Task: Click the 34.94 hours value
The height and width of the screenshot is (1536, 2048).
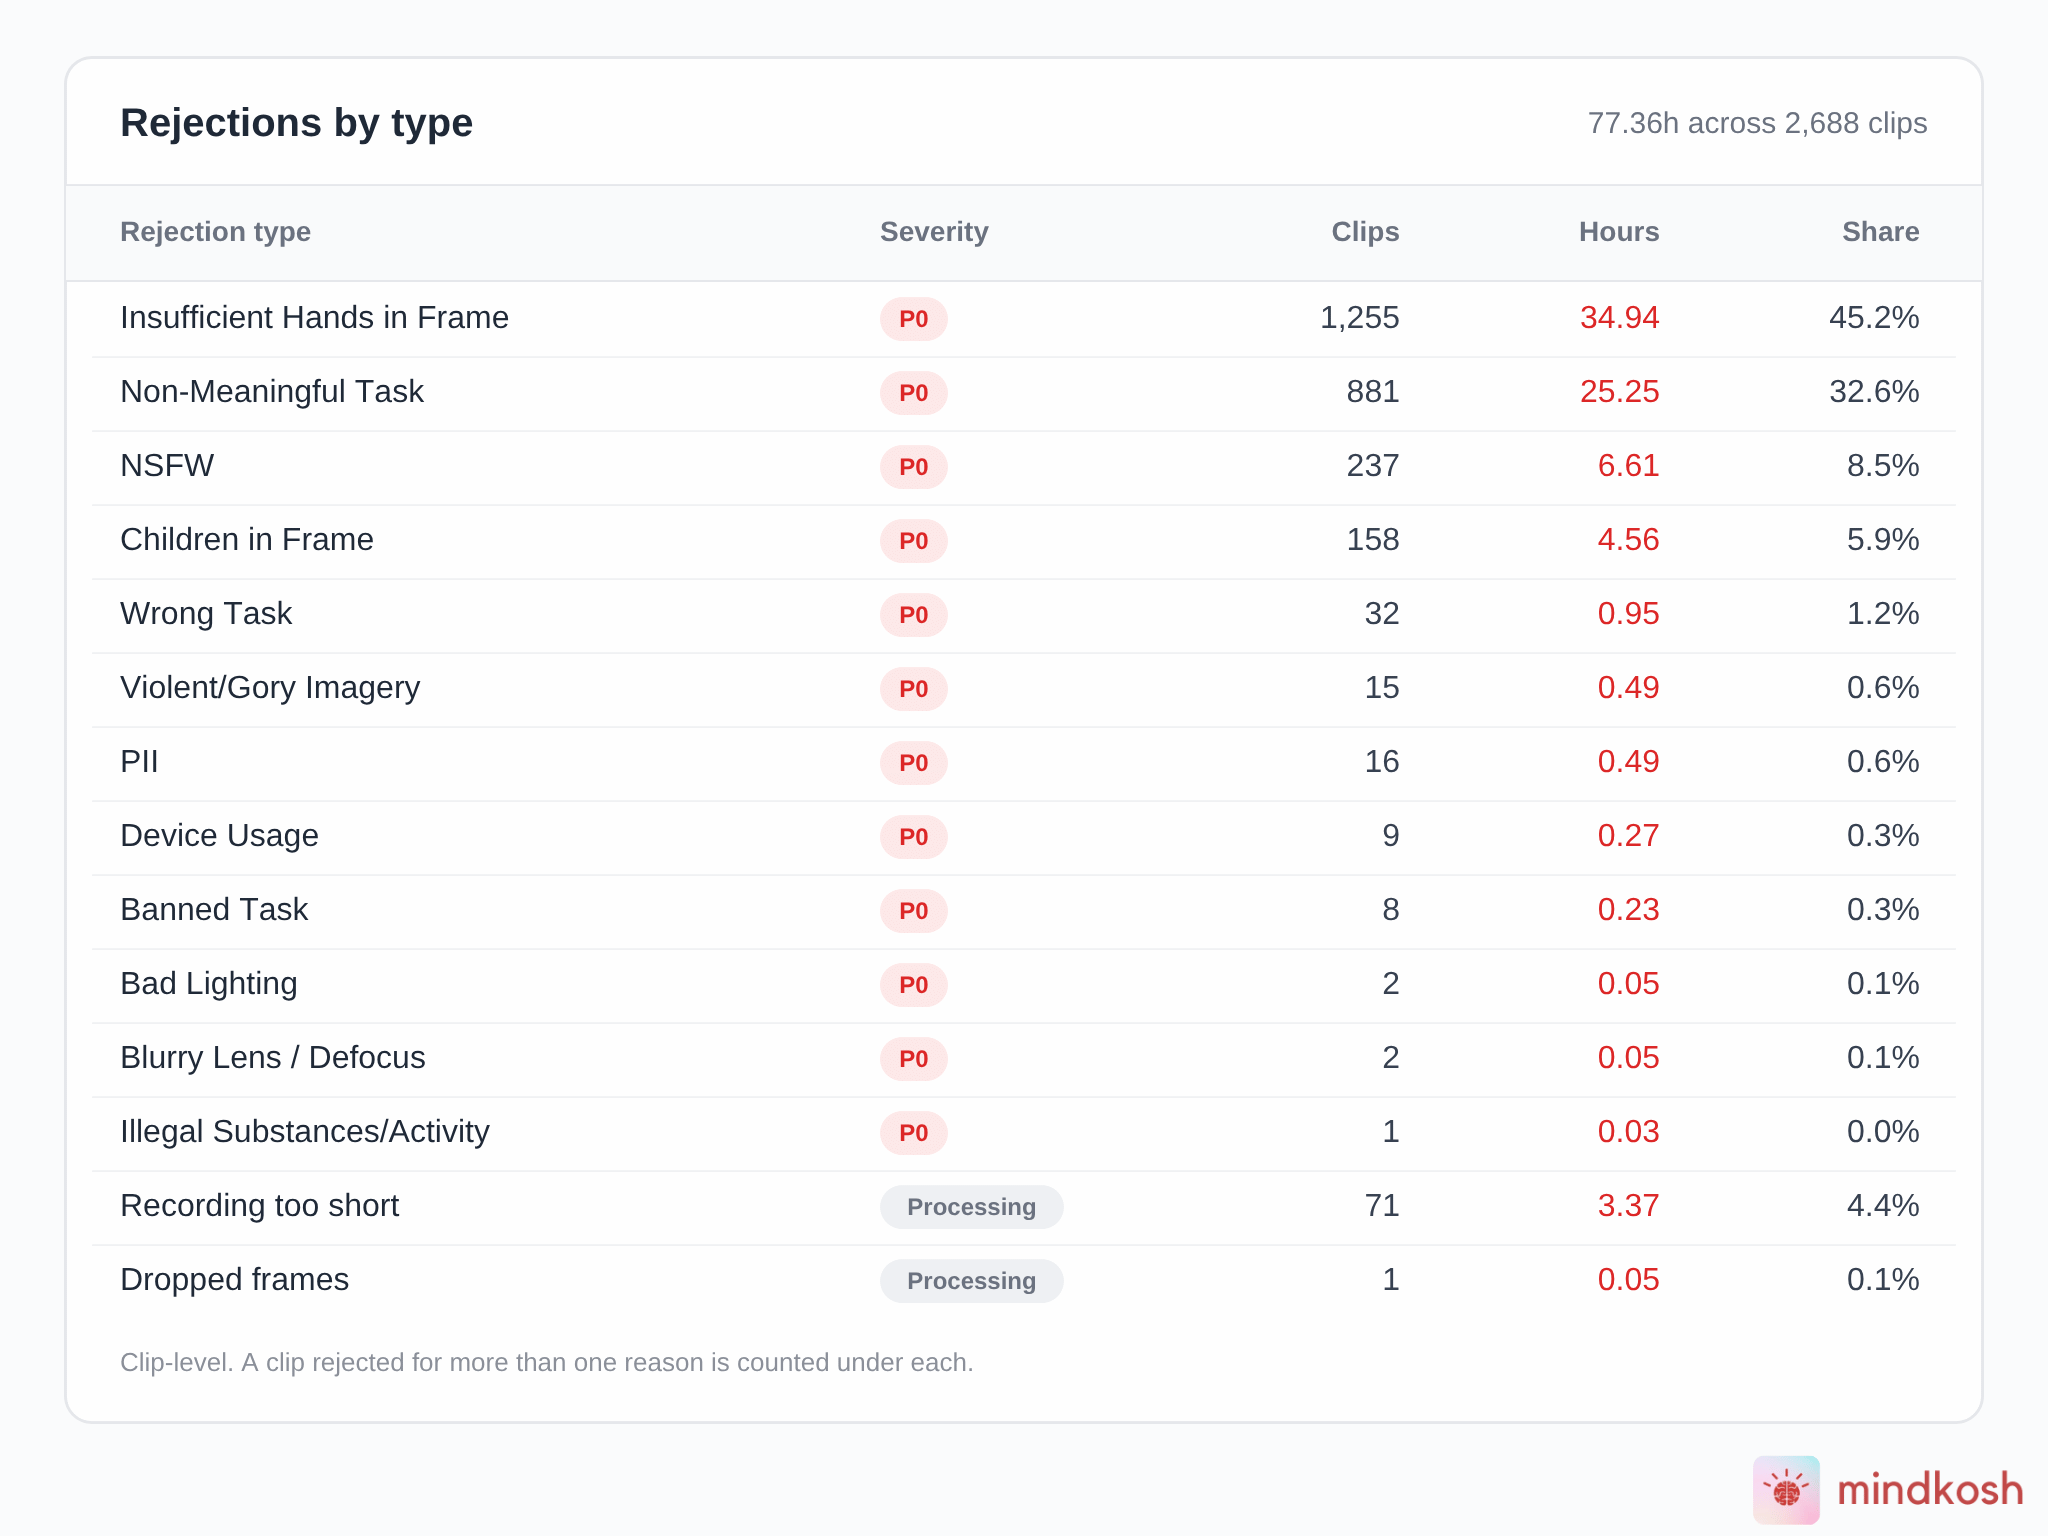Action: point(1619,318)
